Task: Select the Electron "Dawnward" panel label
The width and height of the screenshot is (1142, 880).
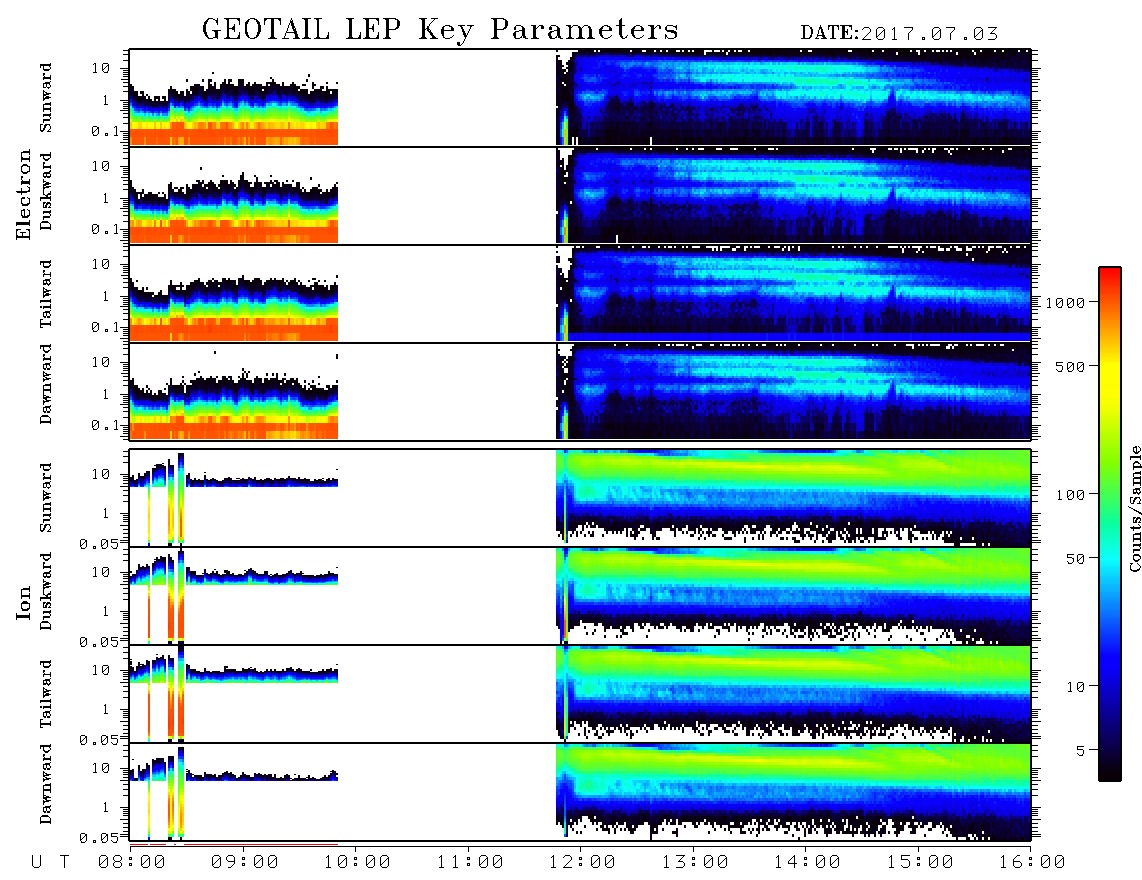Action: [46, 384]
